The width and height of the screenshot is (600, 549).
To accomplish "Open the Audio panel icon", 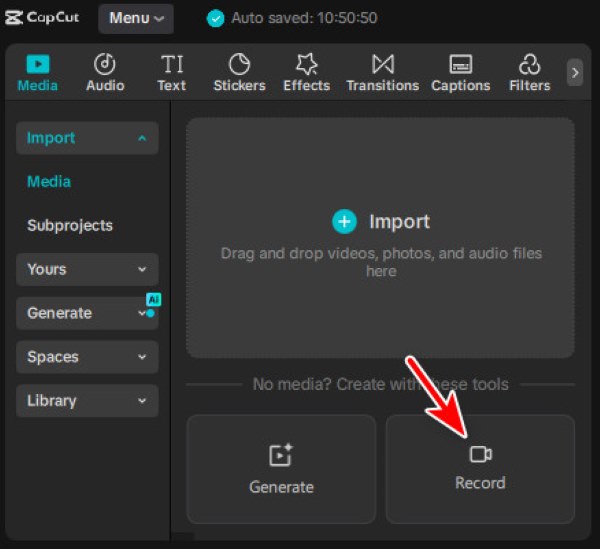I will tap(104, 64).
